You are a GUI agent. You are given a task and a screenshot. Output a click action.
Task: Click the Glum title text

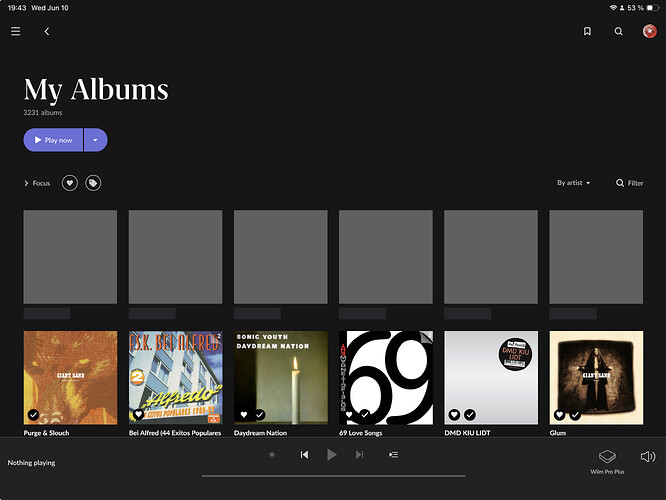[558, 432]
